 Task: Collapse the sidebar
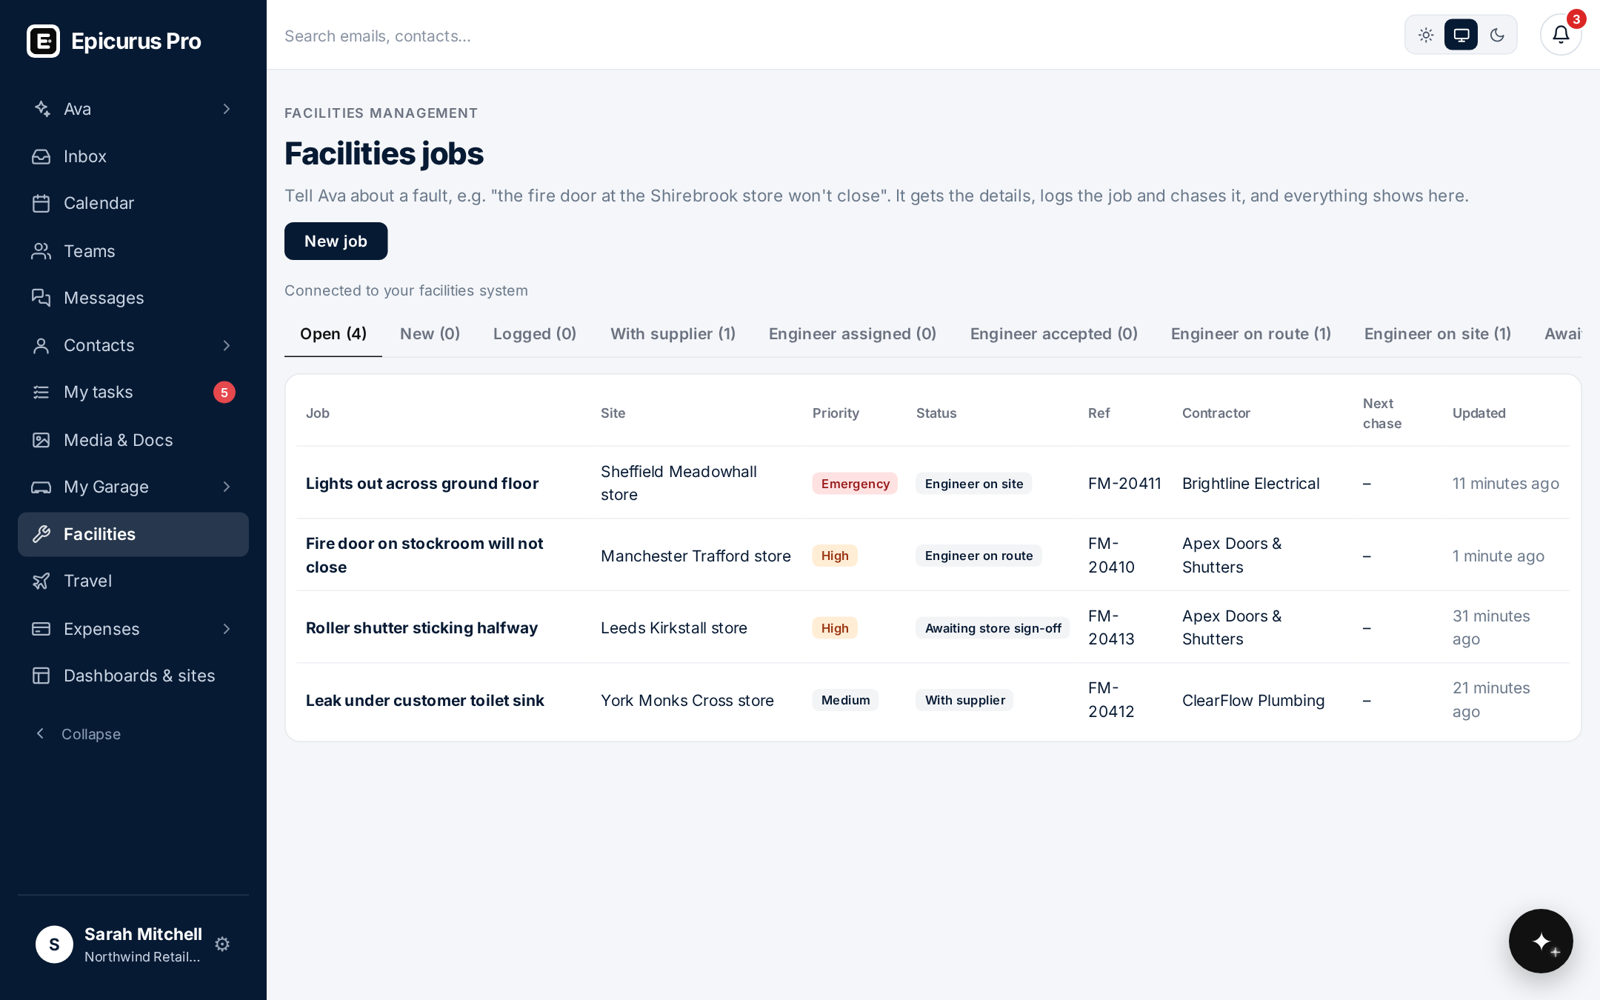pyautogui.click(x=78, y=734)
